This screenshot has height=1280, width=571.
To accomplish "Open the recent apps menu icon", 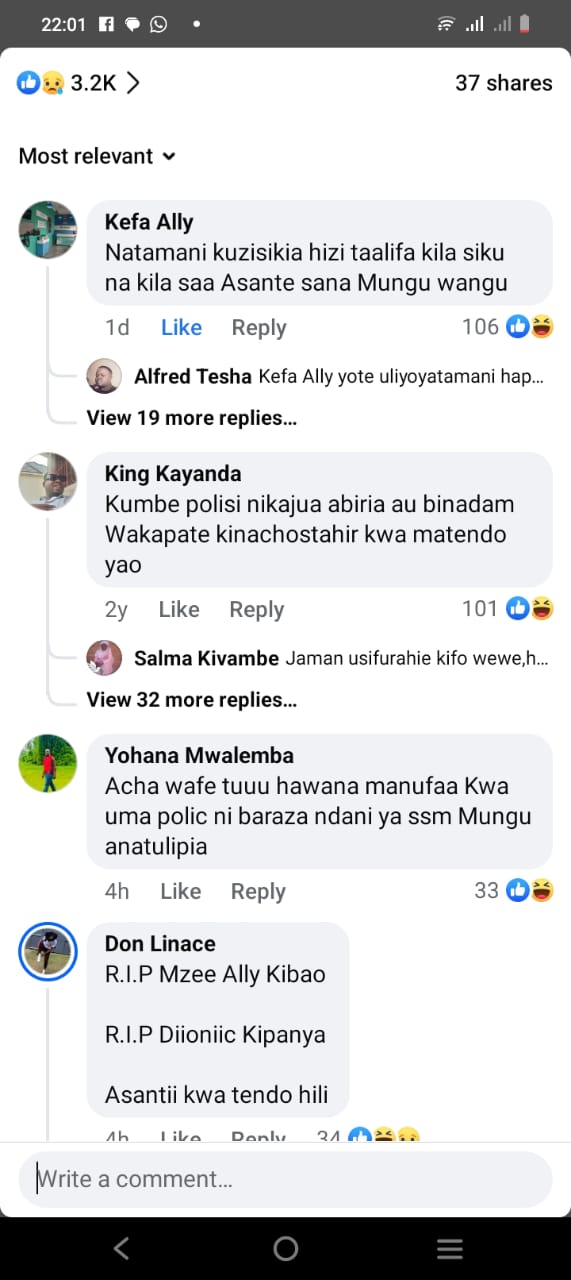I will coord(450,1248).
